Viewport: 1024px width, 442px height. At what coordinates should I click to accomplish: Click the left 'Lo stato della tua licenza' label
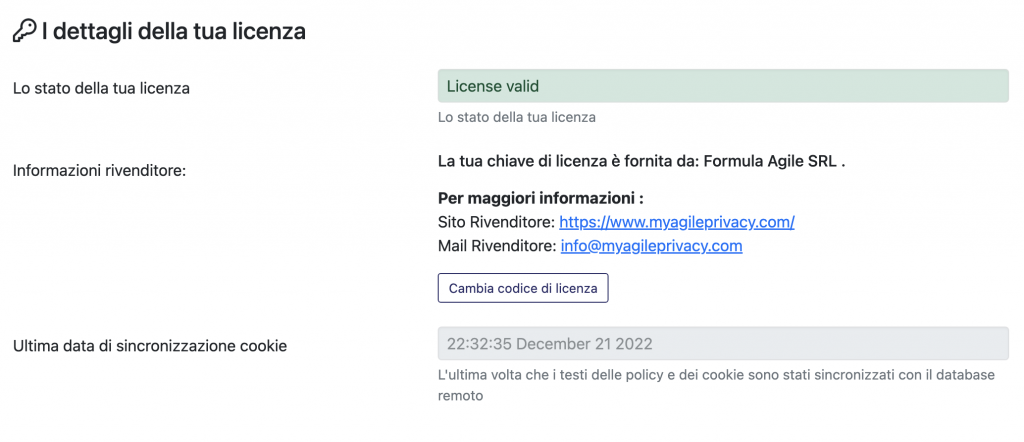[x=101, y=88]
